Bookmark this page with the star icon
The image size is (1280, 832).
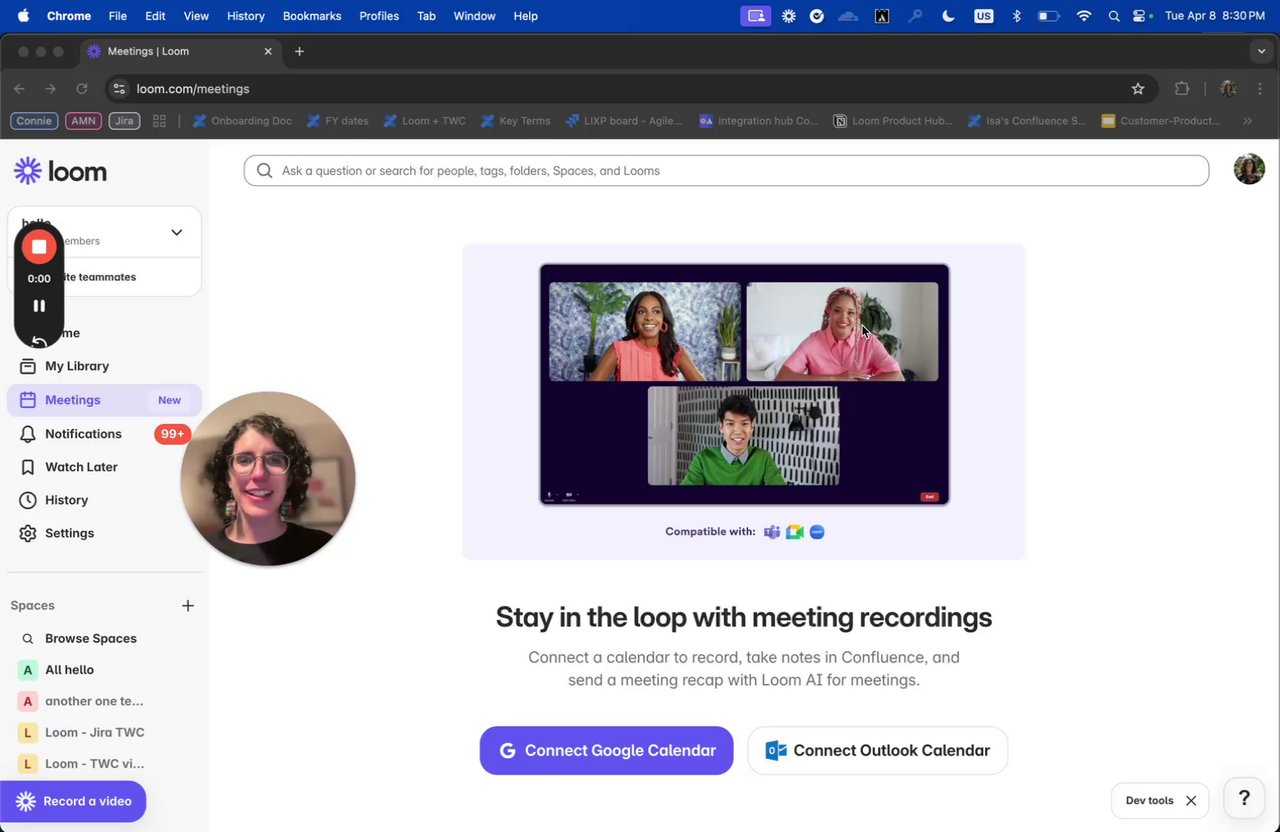point(1138,89)
